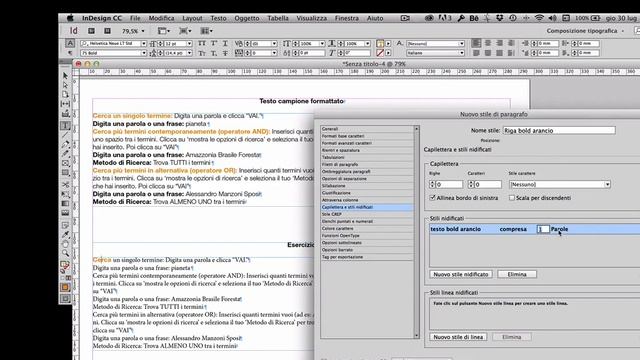
Task: Select Colore carattere category
Action: point(367,228)
